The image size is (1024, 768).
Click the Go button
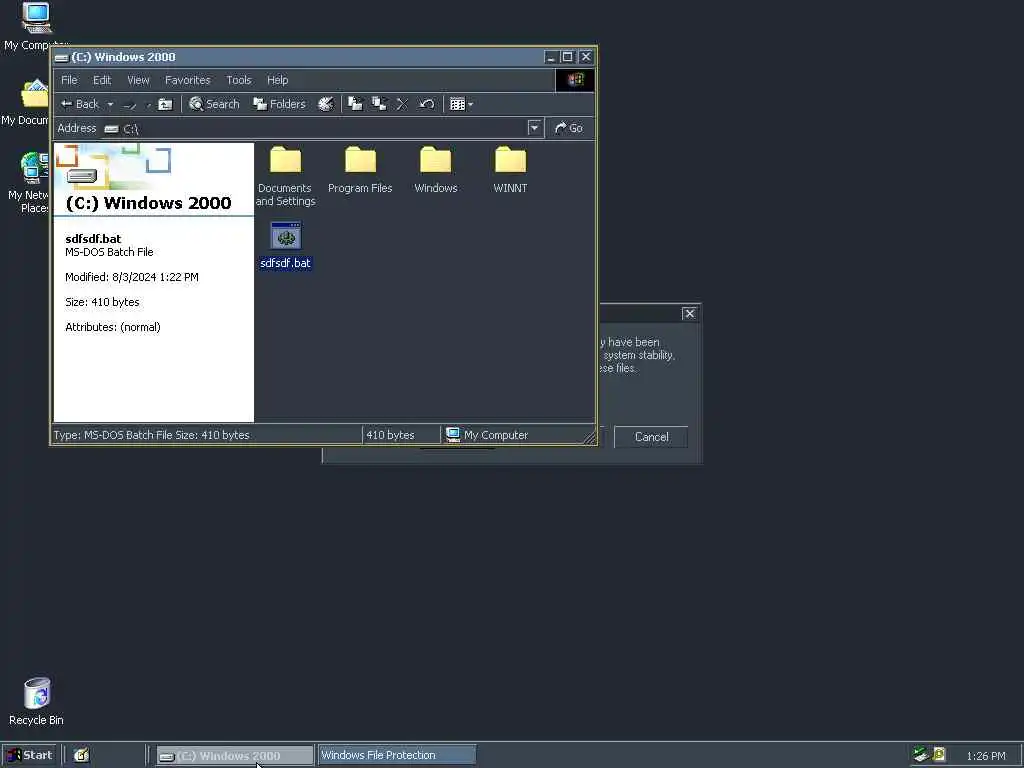(569, 128)
